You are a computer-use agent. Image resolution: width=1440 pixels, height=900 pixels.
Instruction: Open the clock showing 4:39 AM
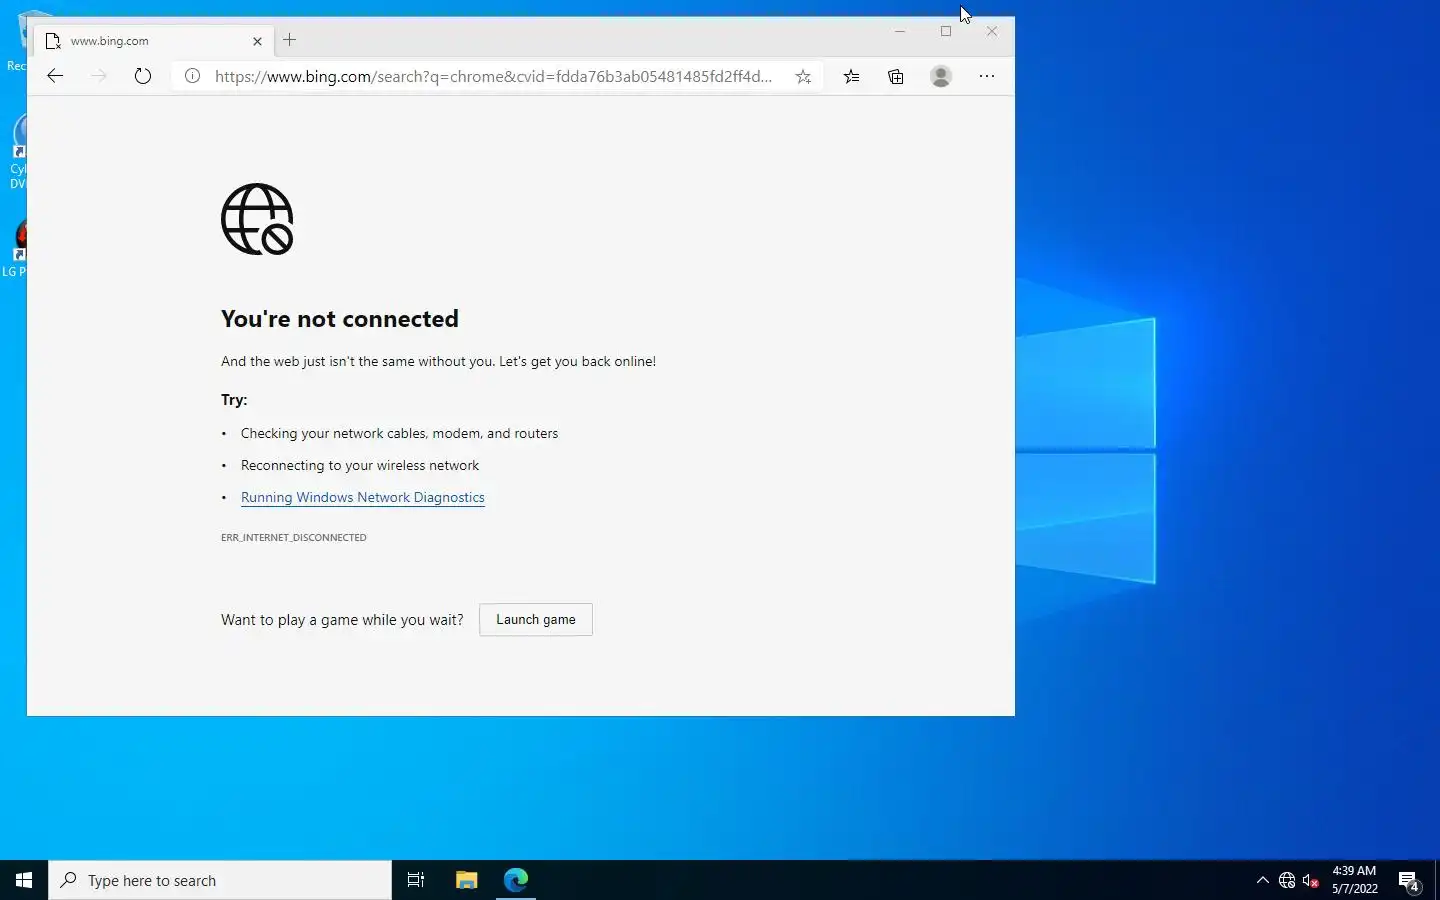tap(1354, 880)
